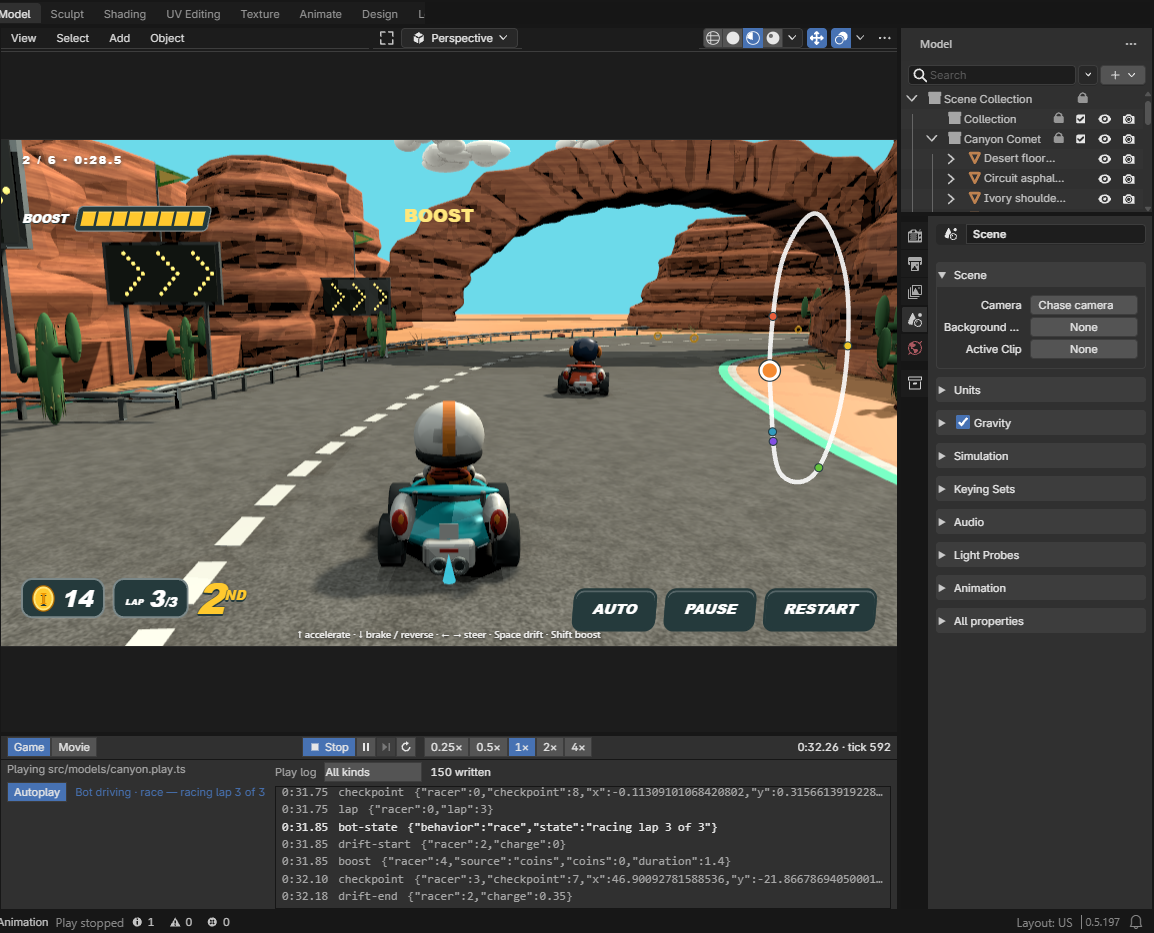Screen dimensions: 1154x933
Task: Set playback speed to 0.25×
Action: (446, 747)
